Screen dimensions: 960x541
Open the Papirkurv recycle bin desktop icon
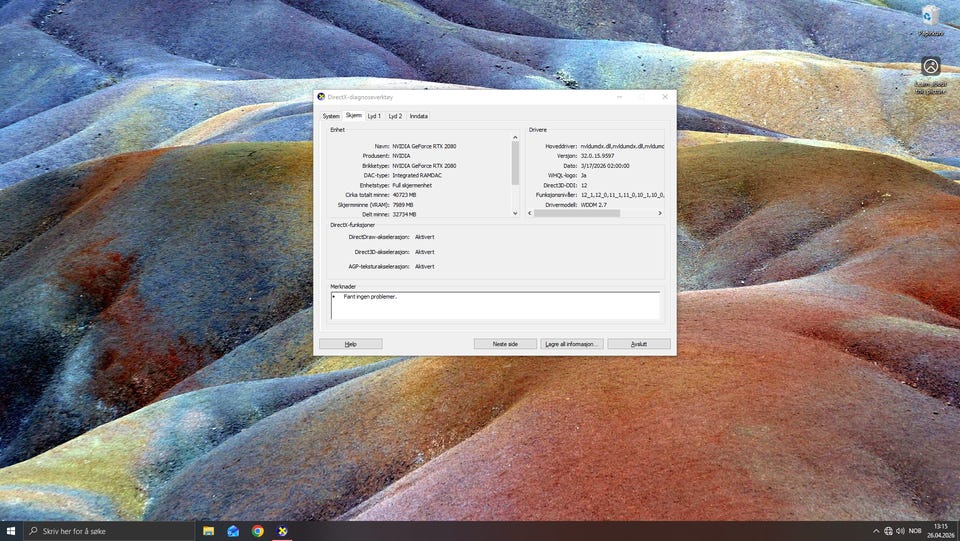[931, 20]
